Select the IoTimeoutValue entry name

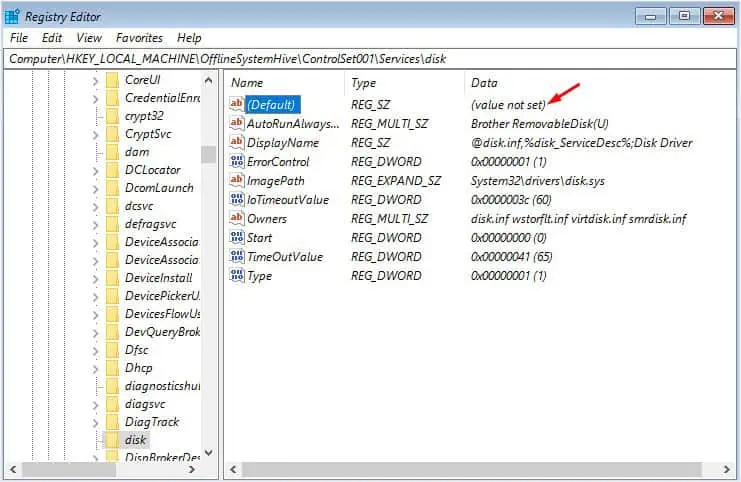288,200
